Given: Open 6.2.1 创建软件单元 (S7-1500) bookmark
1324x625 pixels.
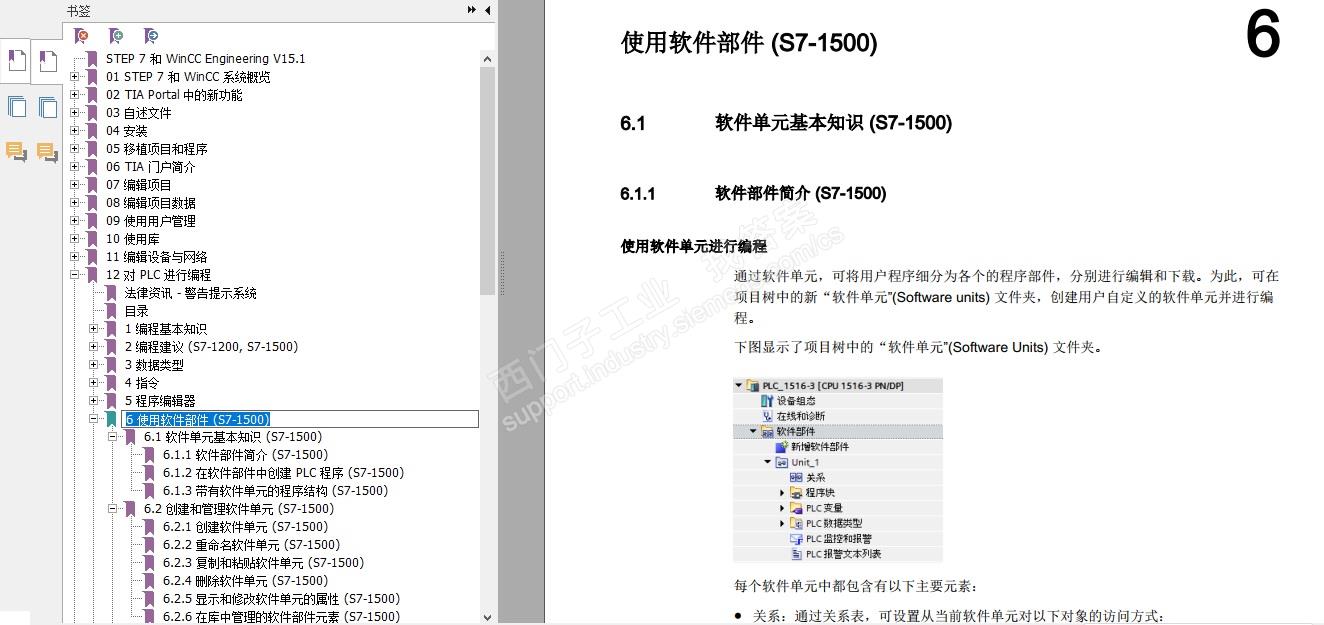Looking at the screenshot, I should coord(245,527).
